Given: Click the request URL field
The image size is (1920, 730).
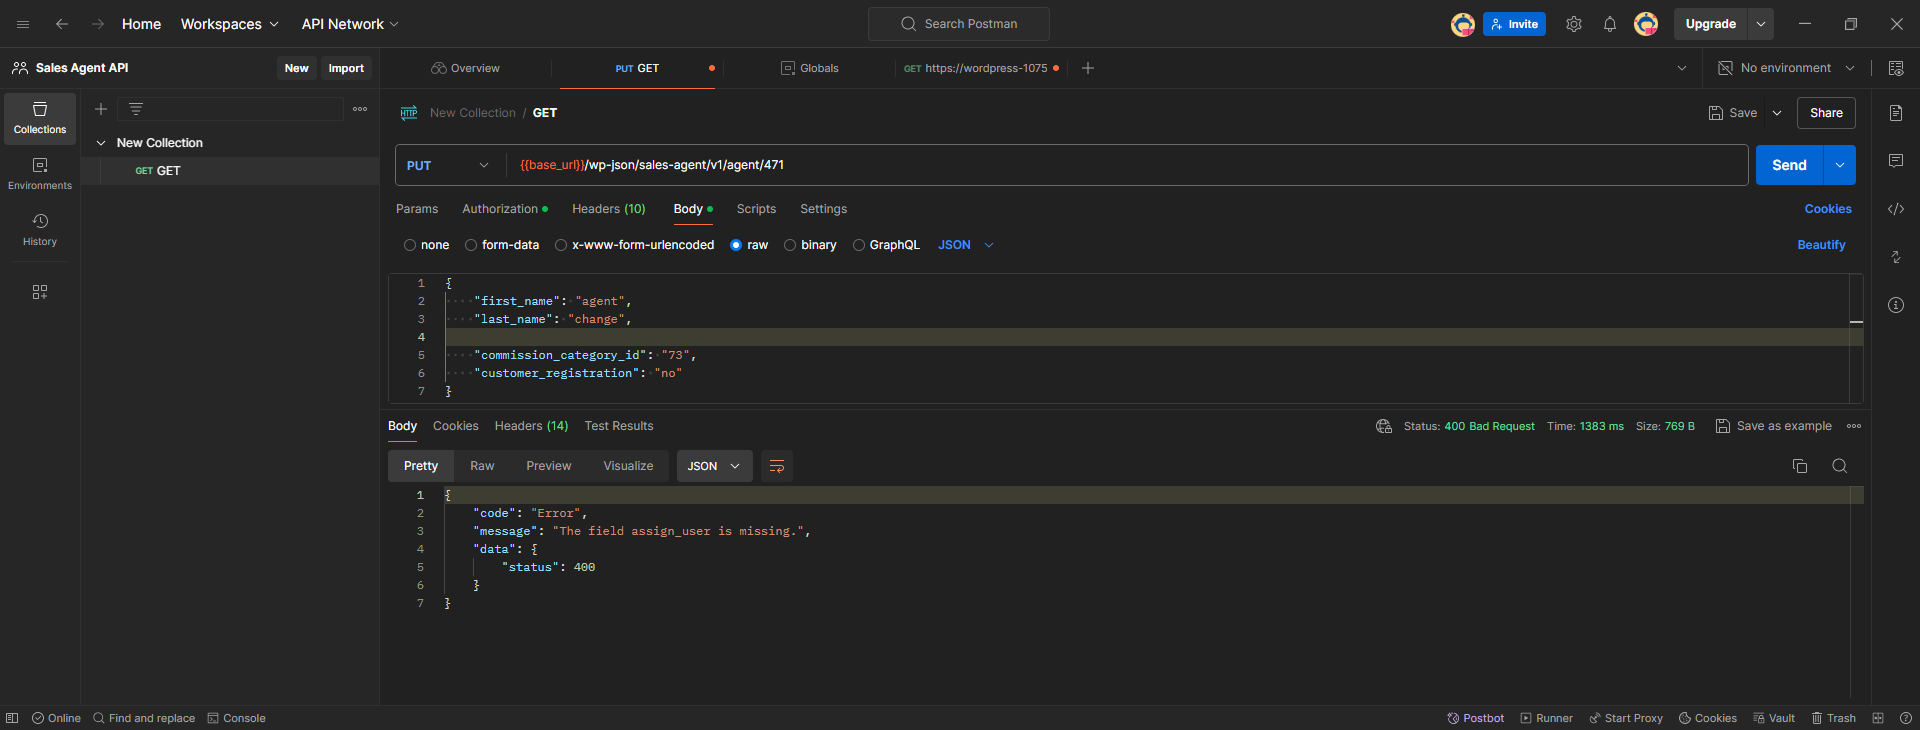Looking at the screenshot, I should pos(1127,165).
